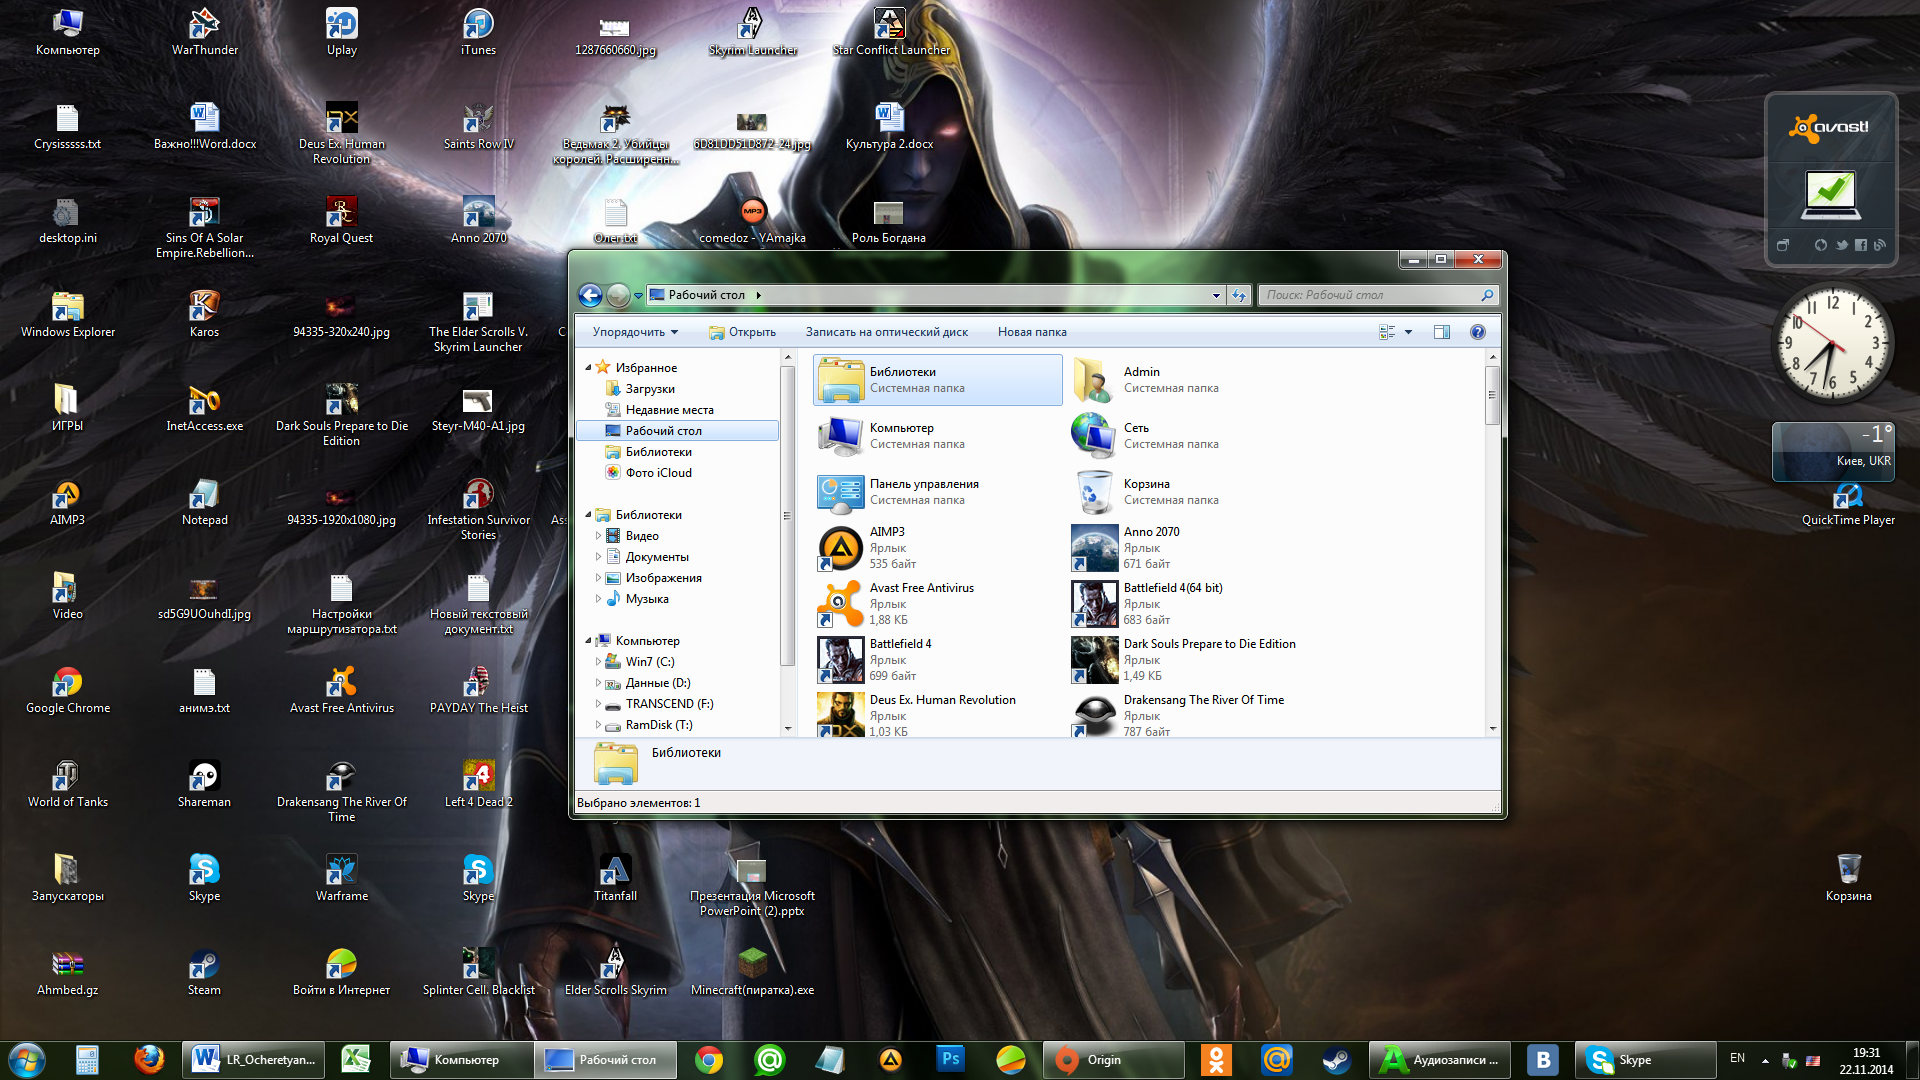Screen dimensions: 1920x1080
Task: Open Saints Row IV shortcut
Action: pyautogui.click(x=478, y=126)
